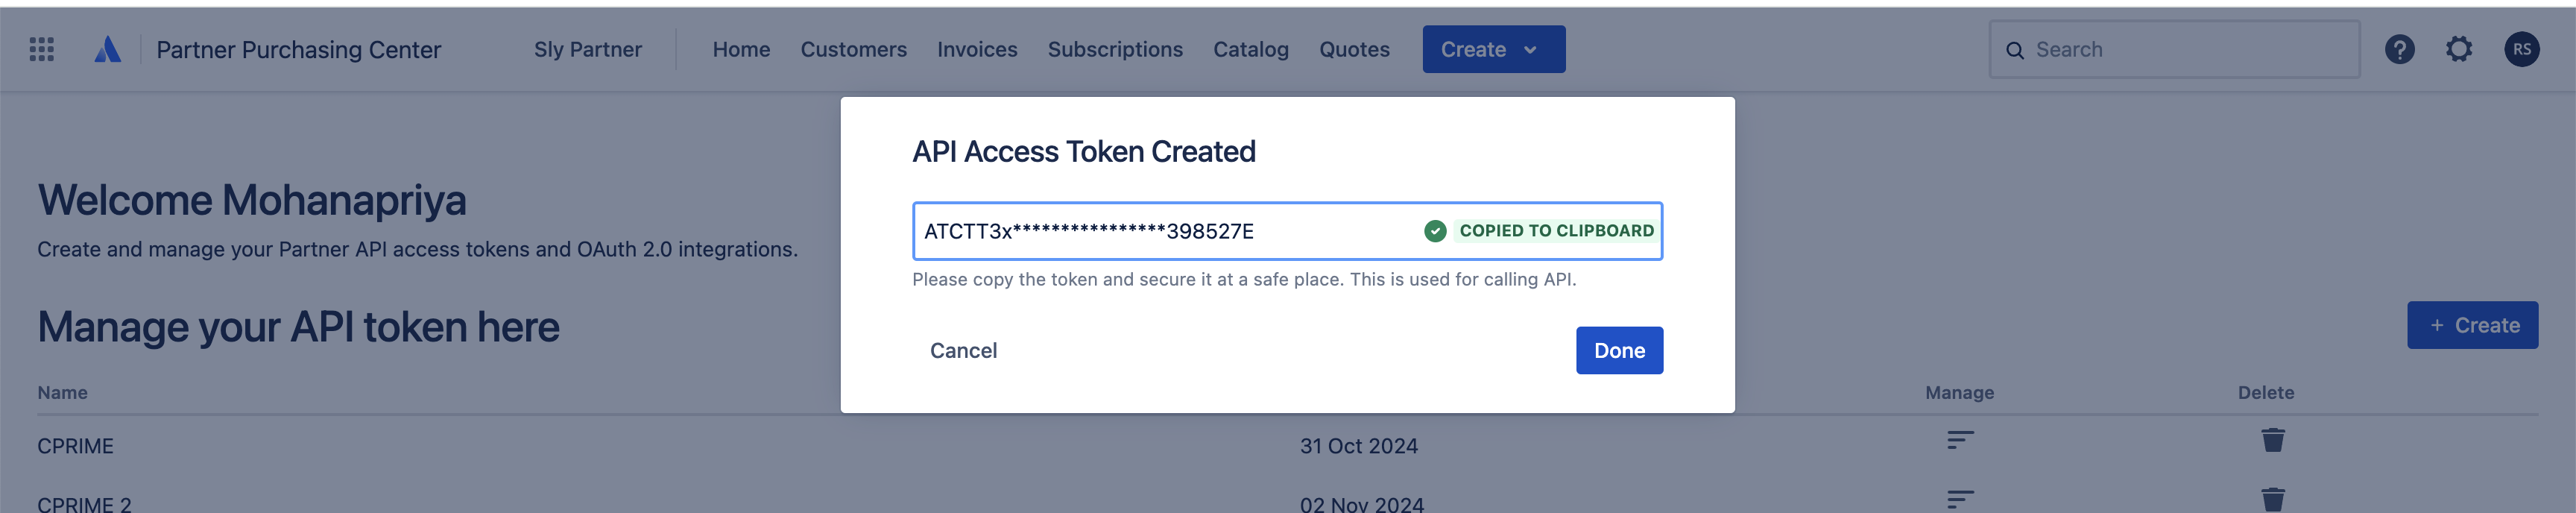Expand the Create dropdown in the navbar
This screenshot has width=2576, height=513.
pos(1493,48)
